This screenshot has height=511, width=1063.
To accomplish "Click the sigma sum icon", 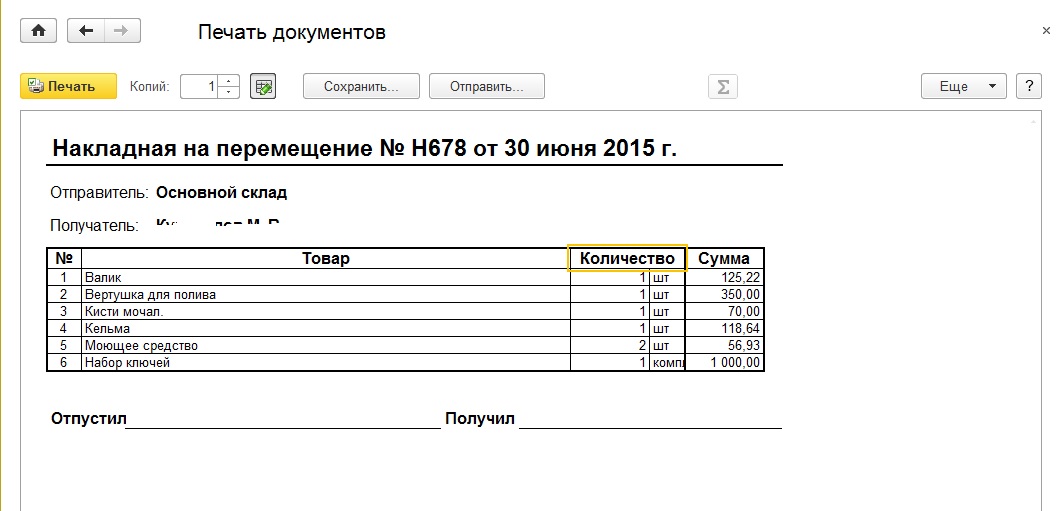I will pos(723,87).
